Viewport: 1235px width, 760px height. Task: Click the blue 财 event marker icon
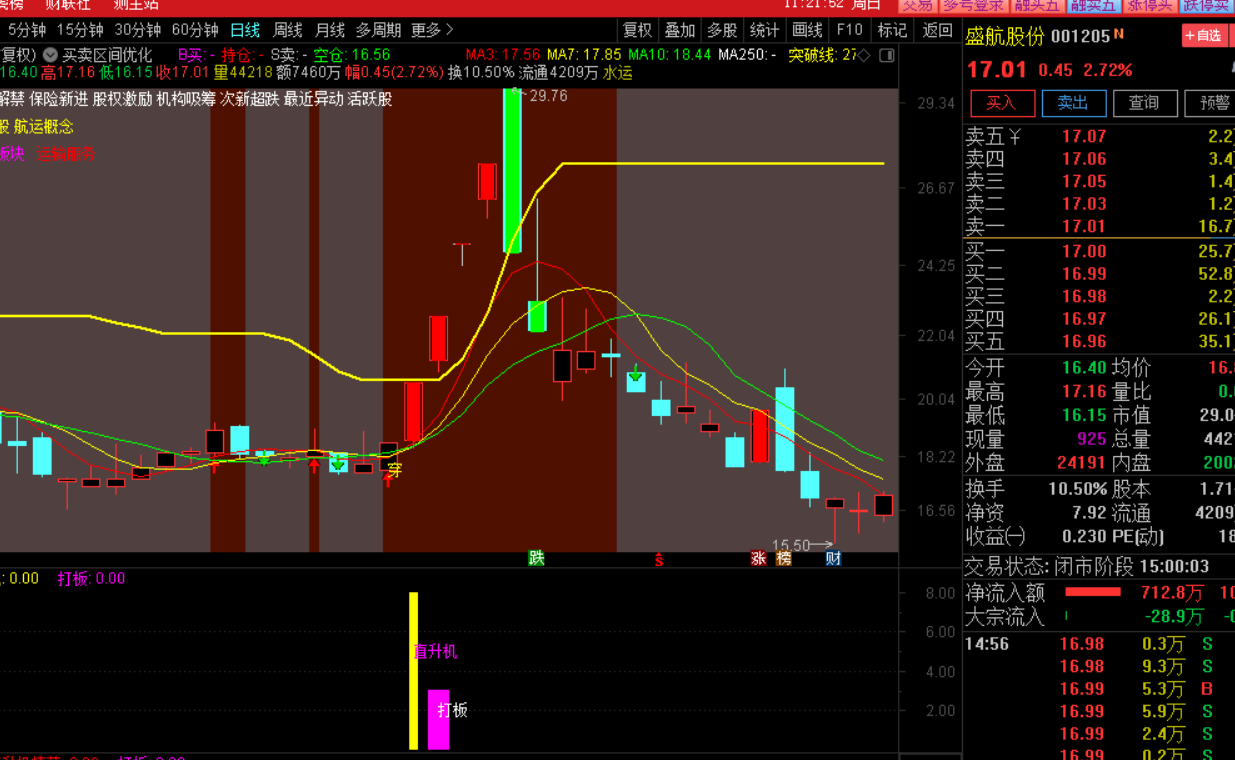click(833, 558)
